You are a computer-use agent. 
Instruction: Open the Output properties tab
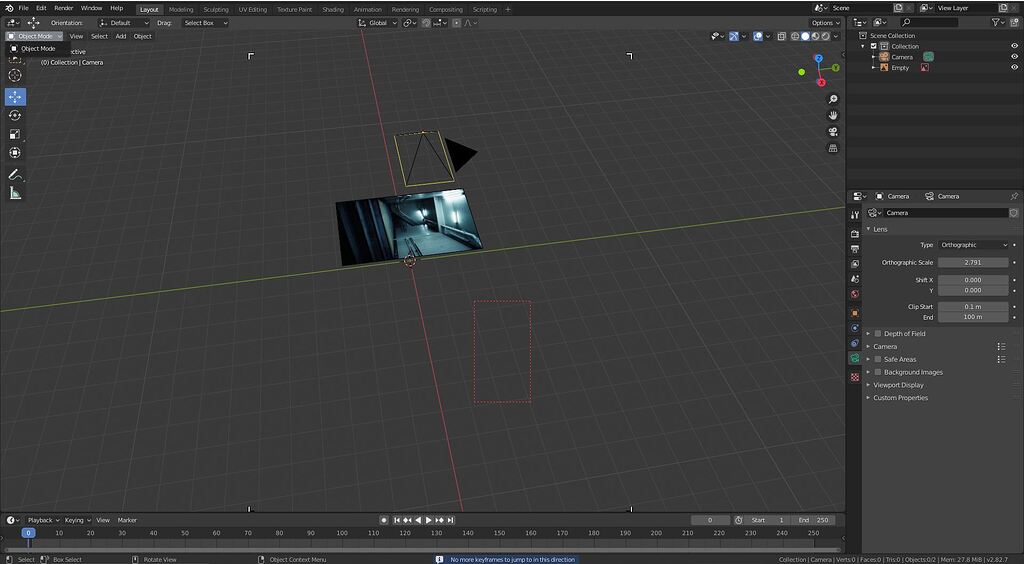pyautogui.click(x=855, y=249)
